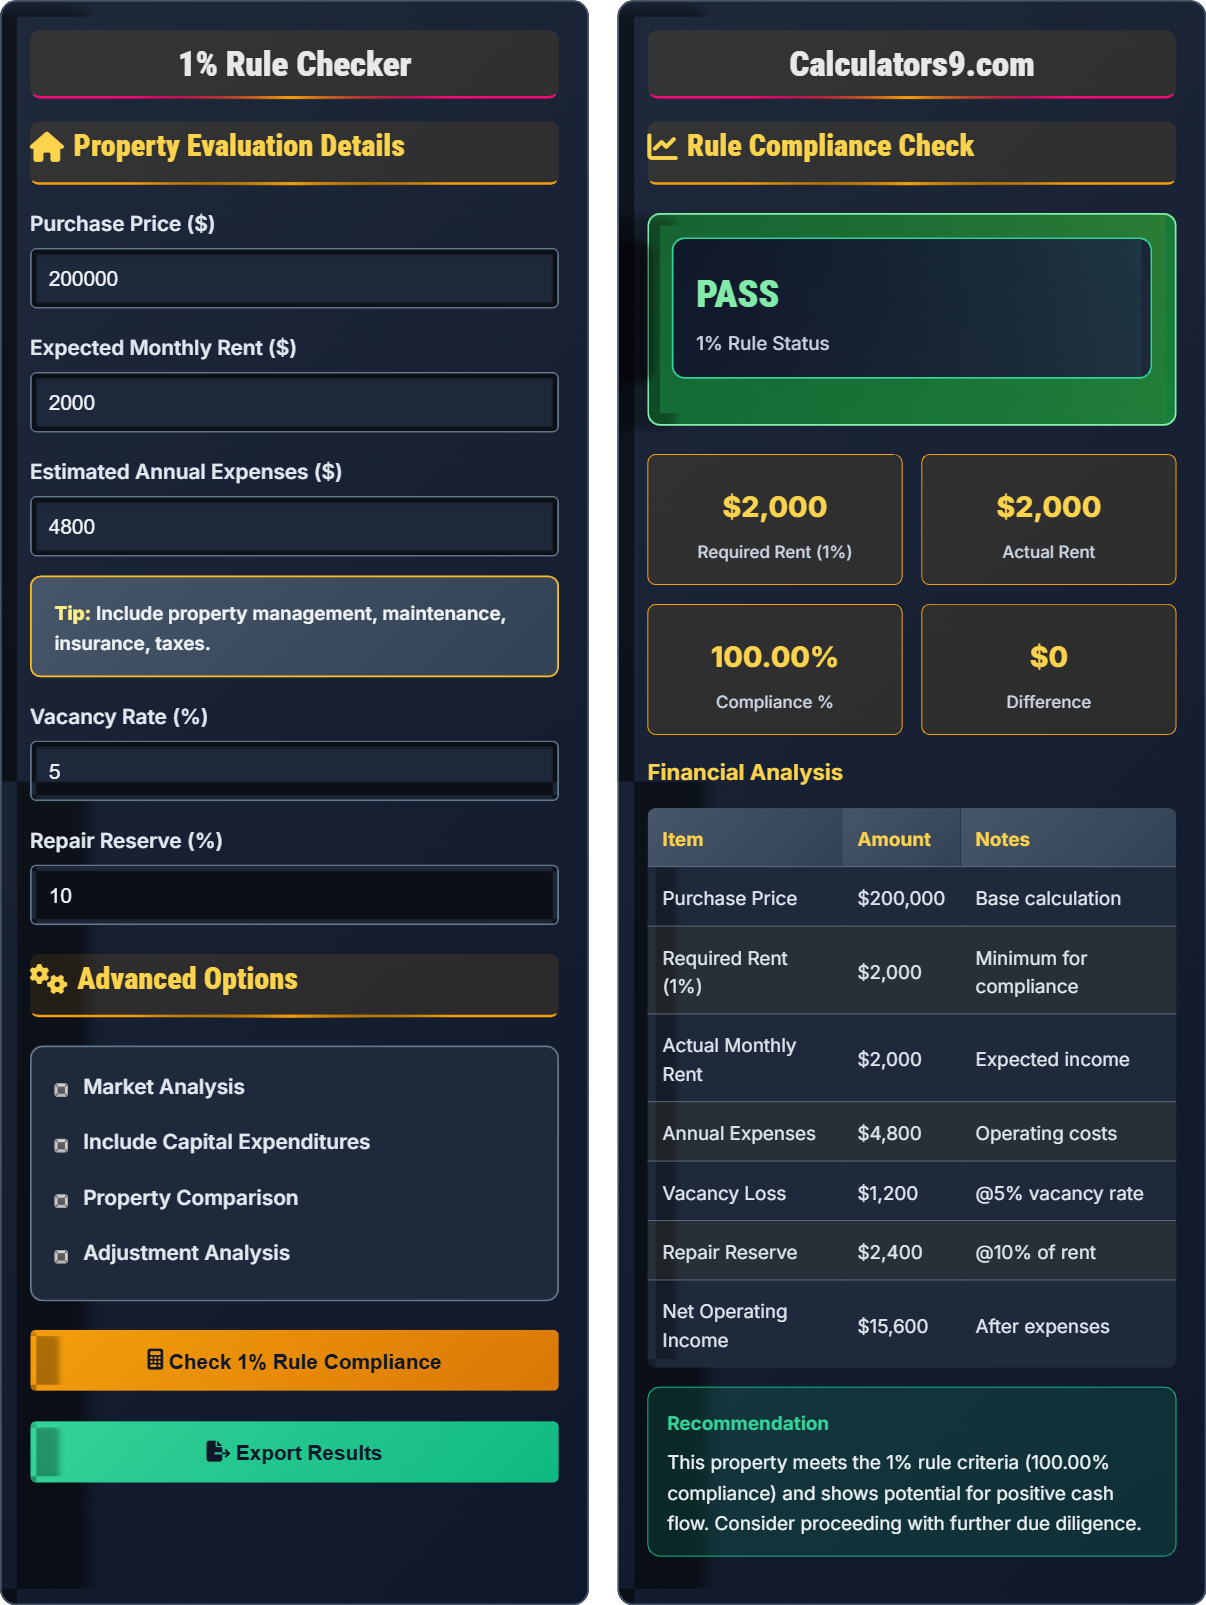1206x1605 pixels.
Task: Click Check 1% Rule Compliance button
Action: [294, 1360]
